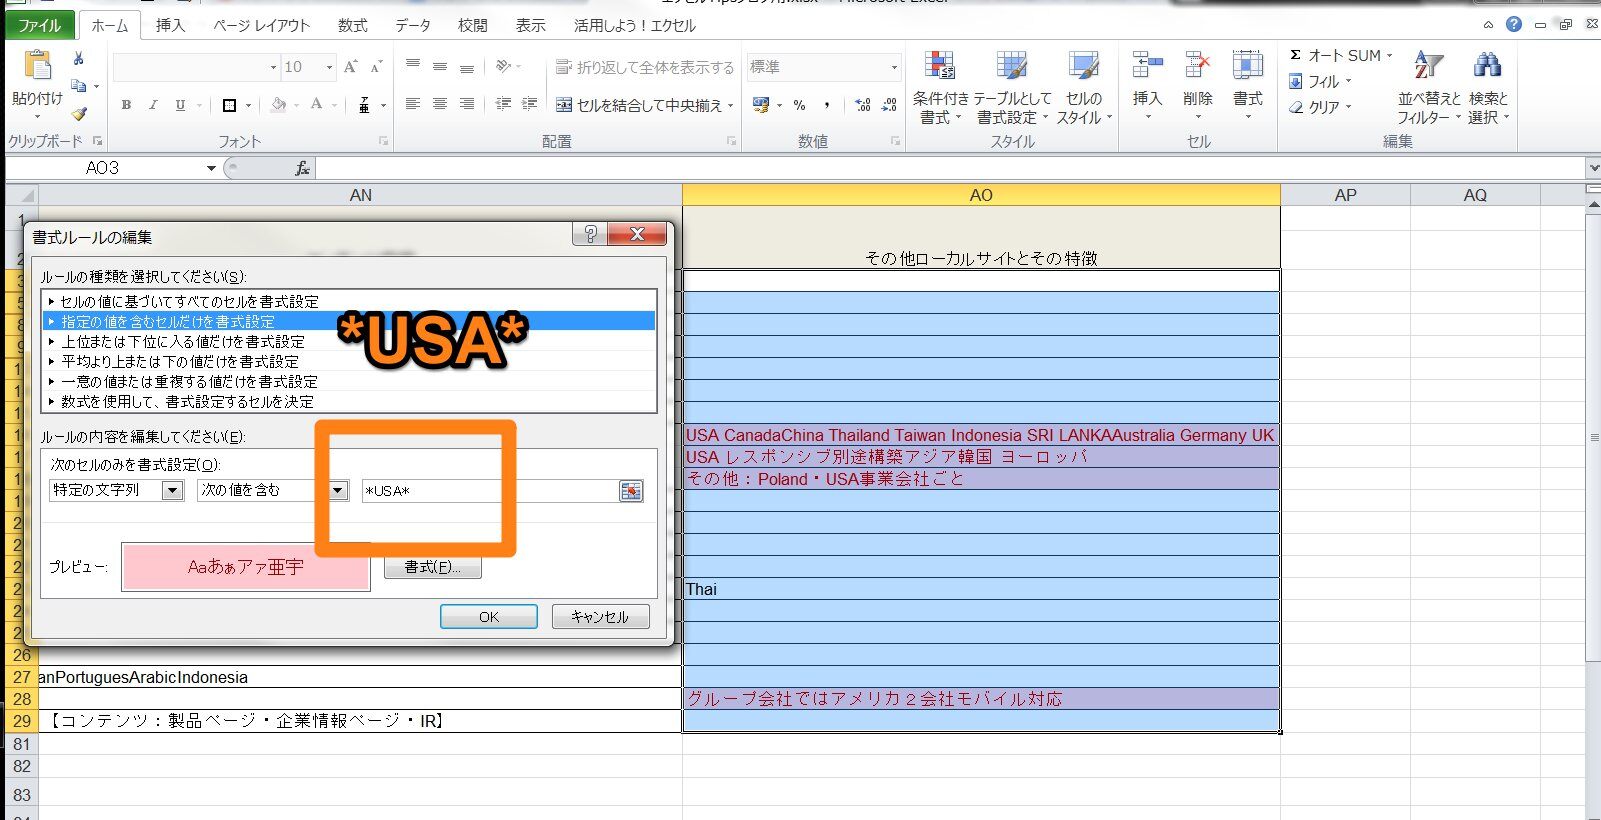Align text to middle vertically icon
Viewport: 1601px width, 820px height.
click(x=440, y=66)
